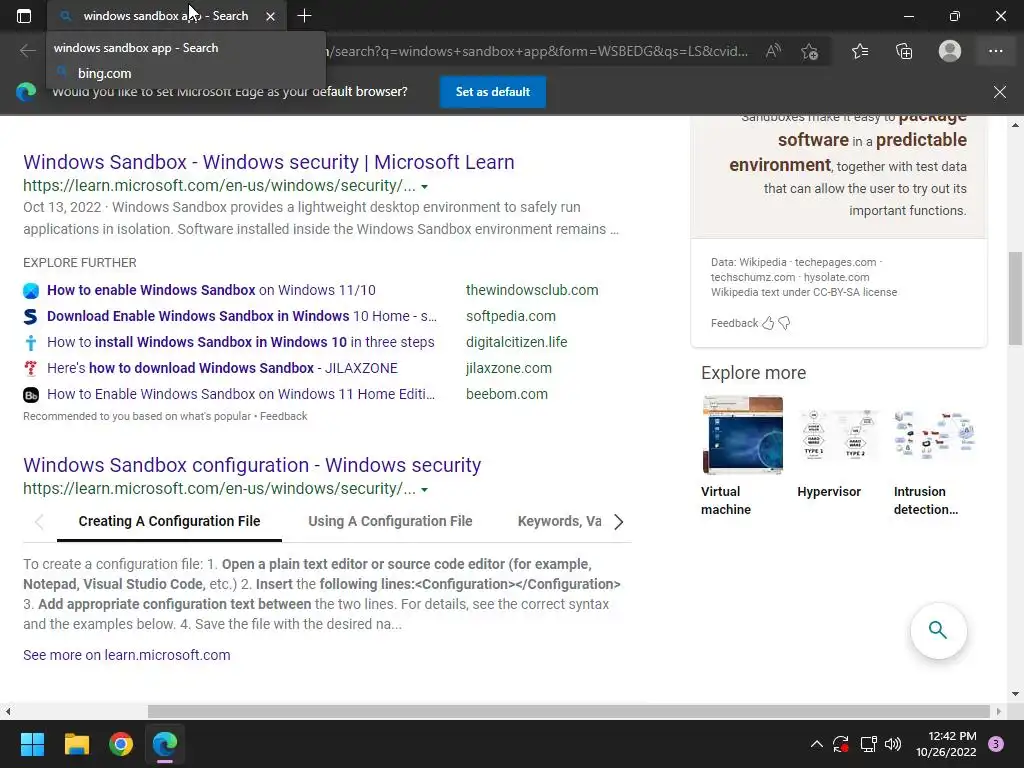The image size is (1024, 768).
Task: Open the volume tray icon
Action: [893, 744]
